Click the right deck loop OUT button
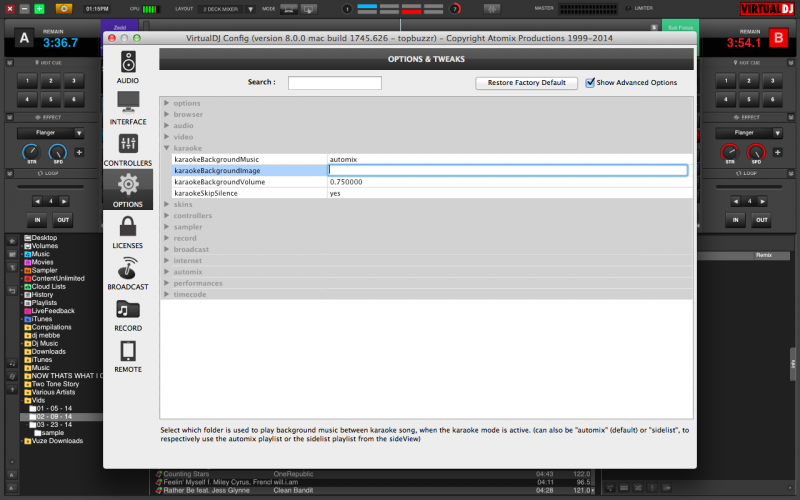This screenshot has width=800, height=500. [761, 220]
